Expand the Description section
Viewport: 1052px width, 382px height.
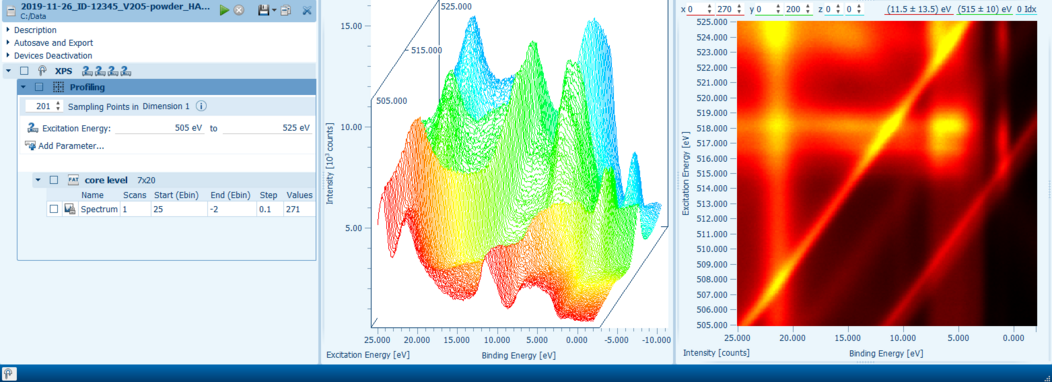(8, 30)
